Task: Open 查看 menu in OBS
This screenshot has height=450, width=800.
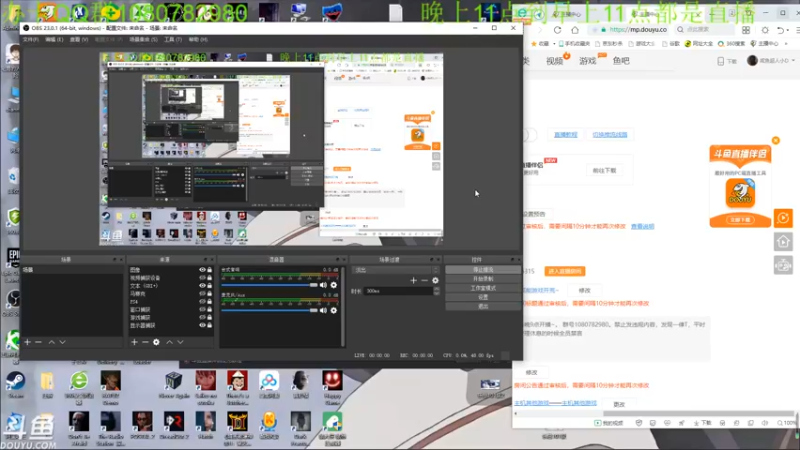Action: pos(79,39)
